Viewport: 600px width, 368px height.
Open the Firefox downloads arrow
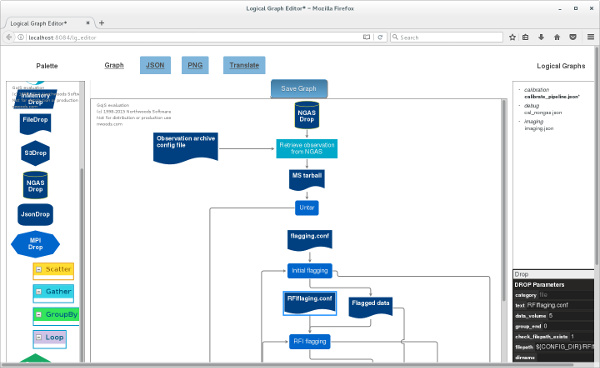point(541,37)
